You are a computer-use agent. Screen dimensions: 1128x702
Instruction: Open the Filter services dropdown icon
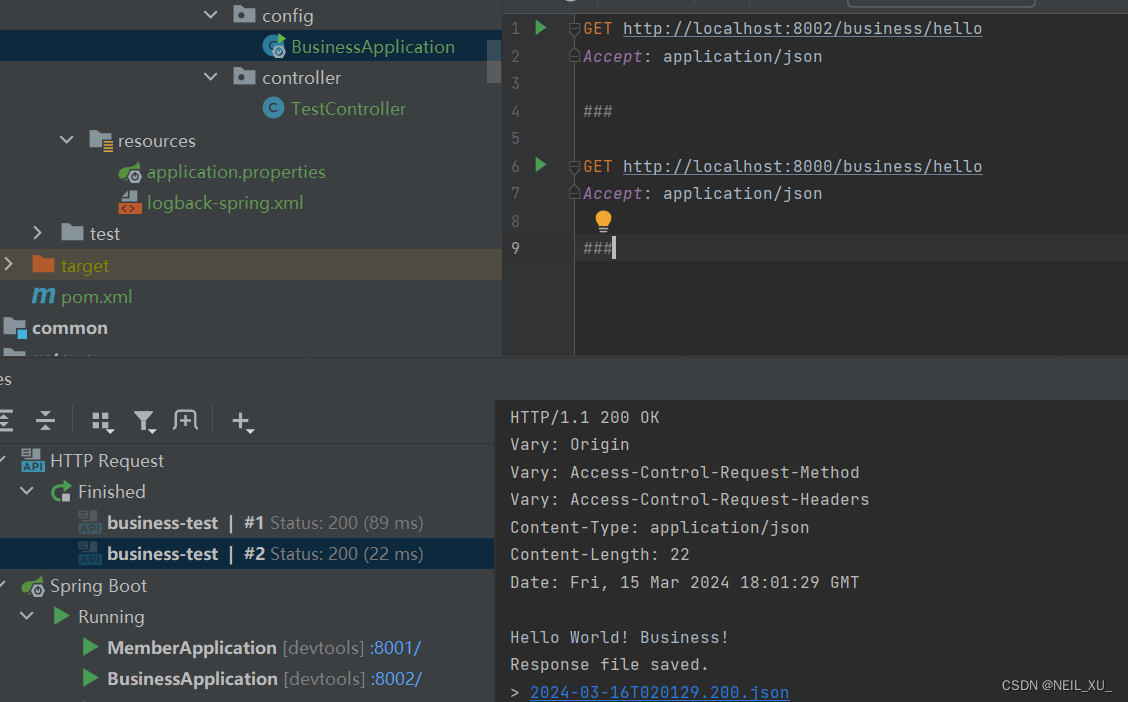[145, 421]
